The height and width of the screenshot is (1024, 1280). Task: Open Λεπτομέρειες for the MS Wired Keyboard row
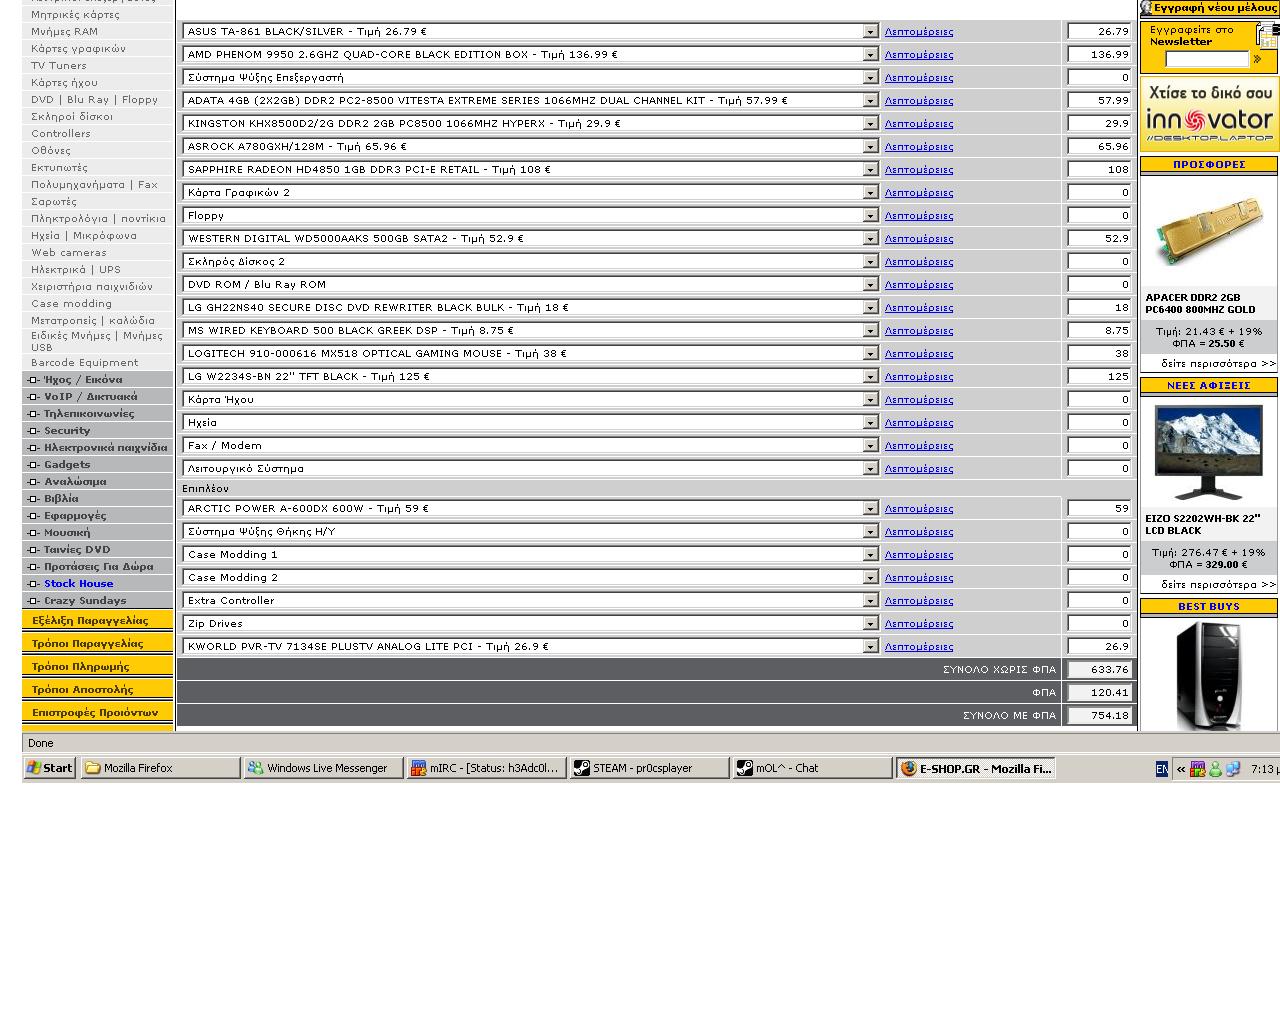[919, 331]
